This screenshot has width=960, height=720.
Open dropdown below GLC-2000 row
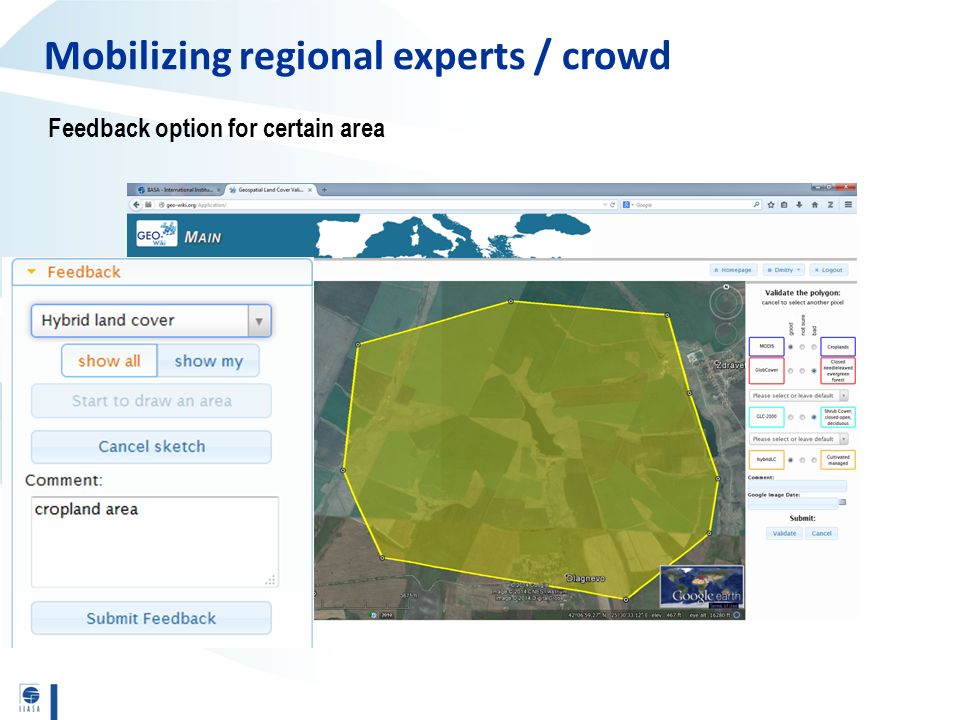[x=798, y=439]
